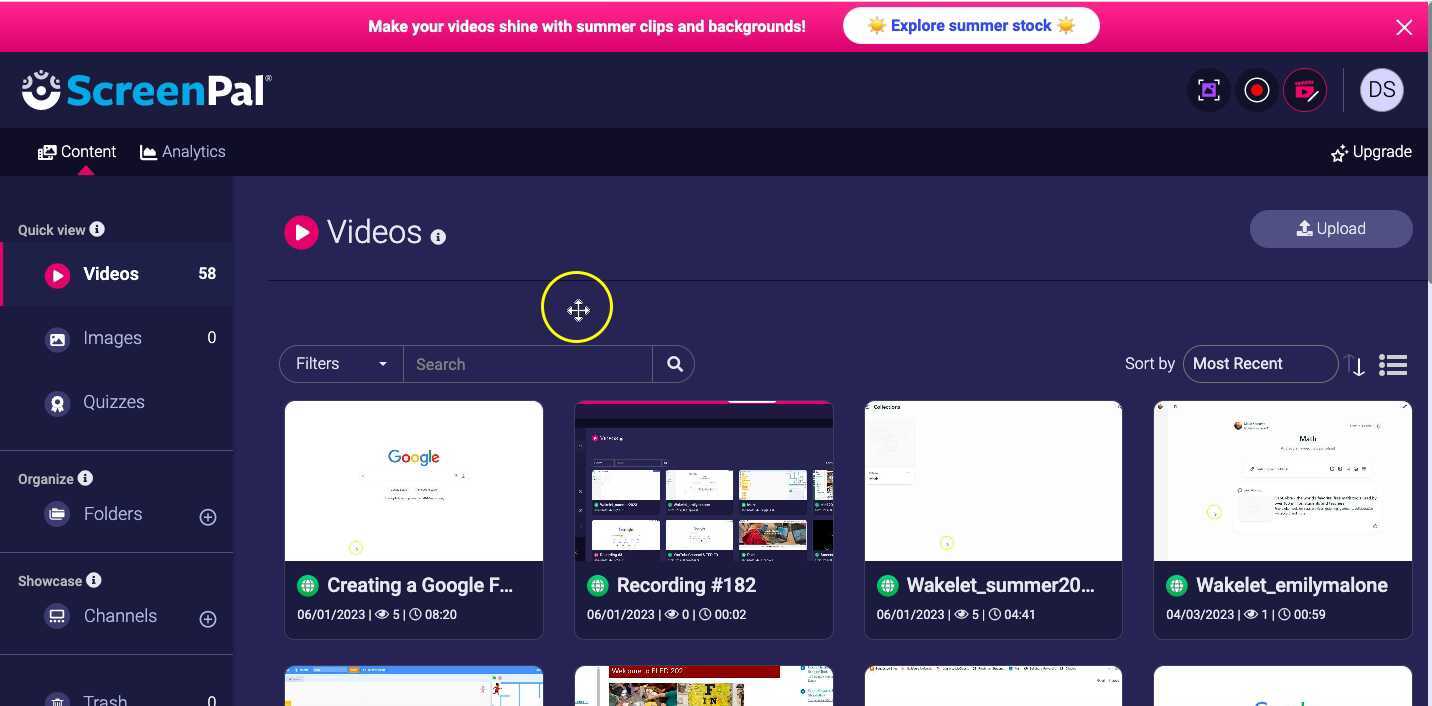Switch video grid to list view
Screen dimensions: 1432x706
(1393, 364)
